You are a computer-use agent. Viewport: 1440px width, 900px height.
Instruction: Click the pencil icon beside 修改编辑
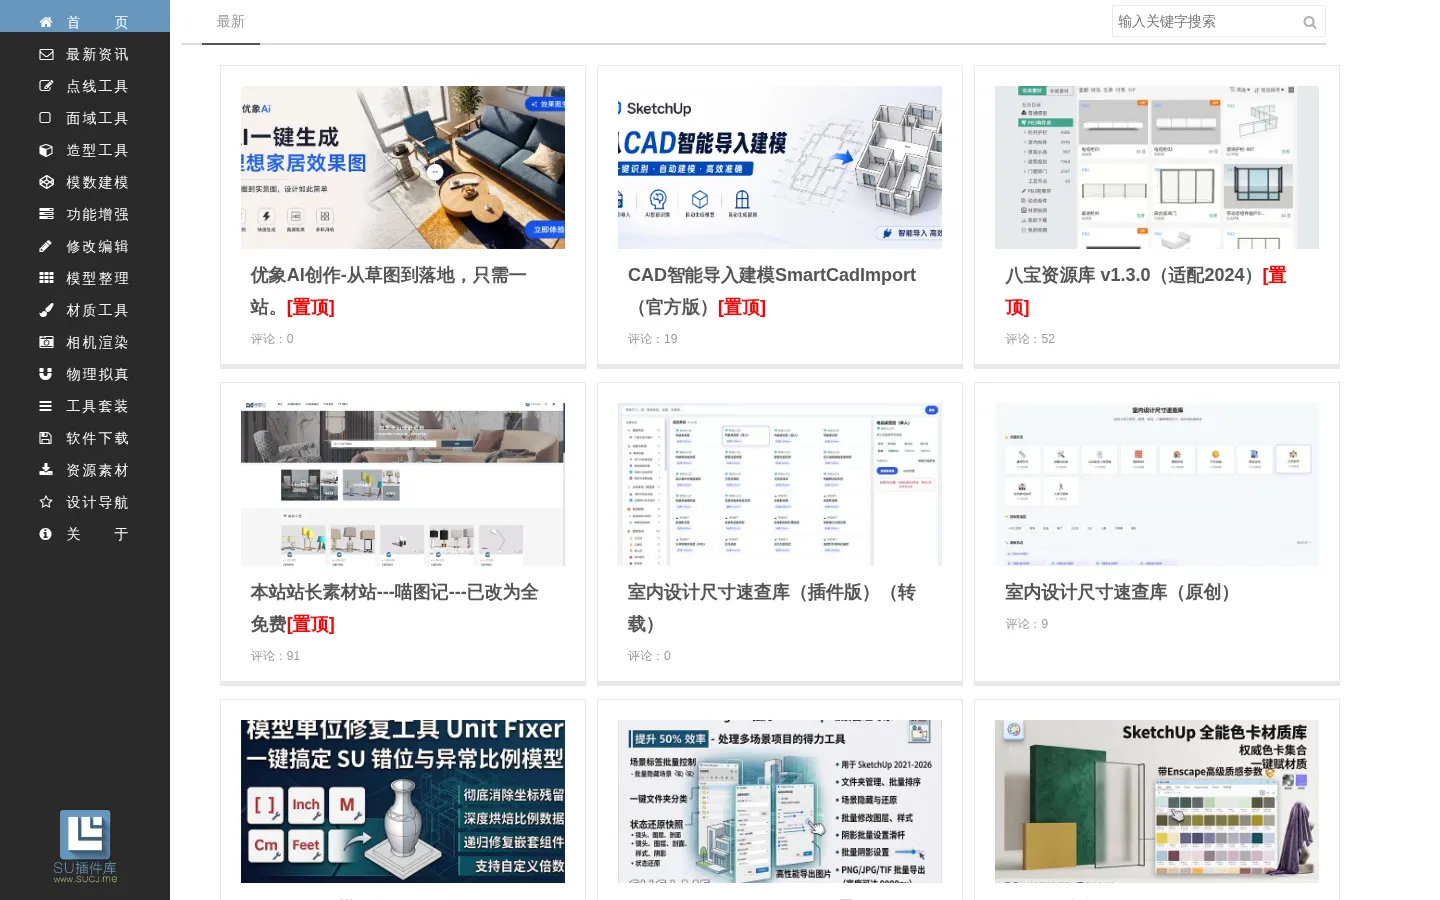click(45, 246)
